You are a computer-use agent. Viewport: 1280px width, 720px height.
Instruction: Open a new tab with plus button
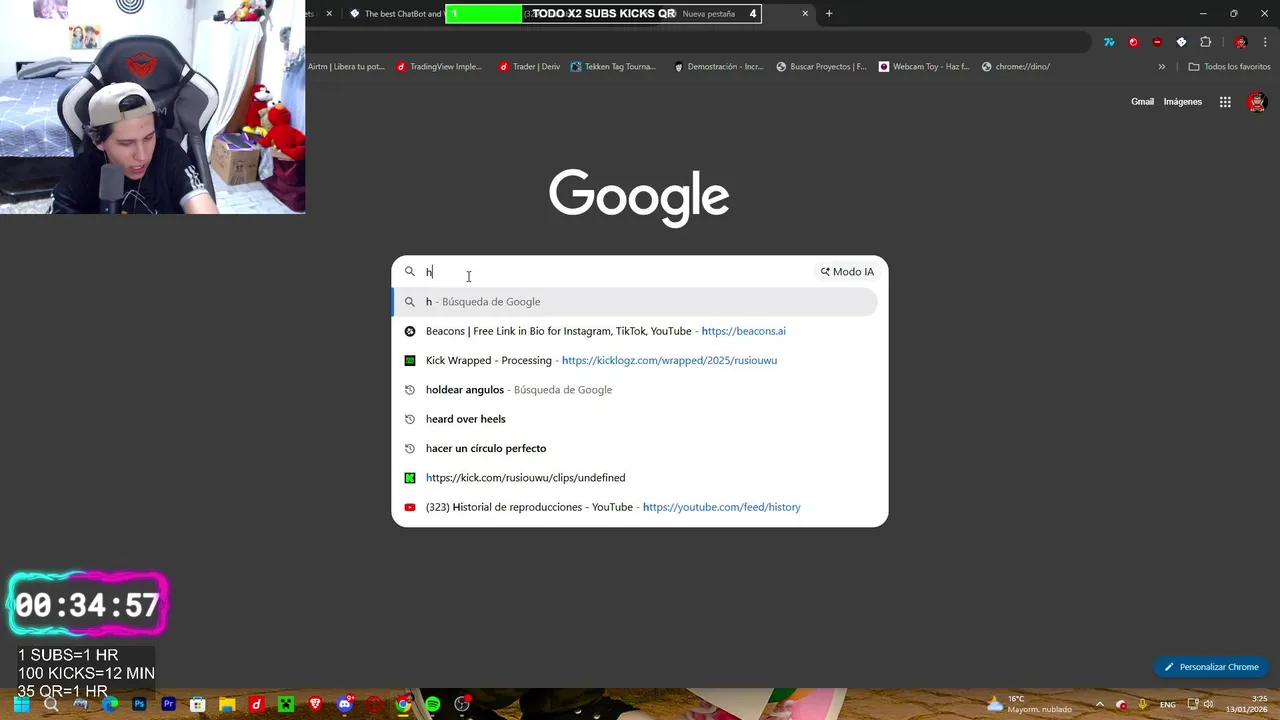(x=829, y=14)
